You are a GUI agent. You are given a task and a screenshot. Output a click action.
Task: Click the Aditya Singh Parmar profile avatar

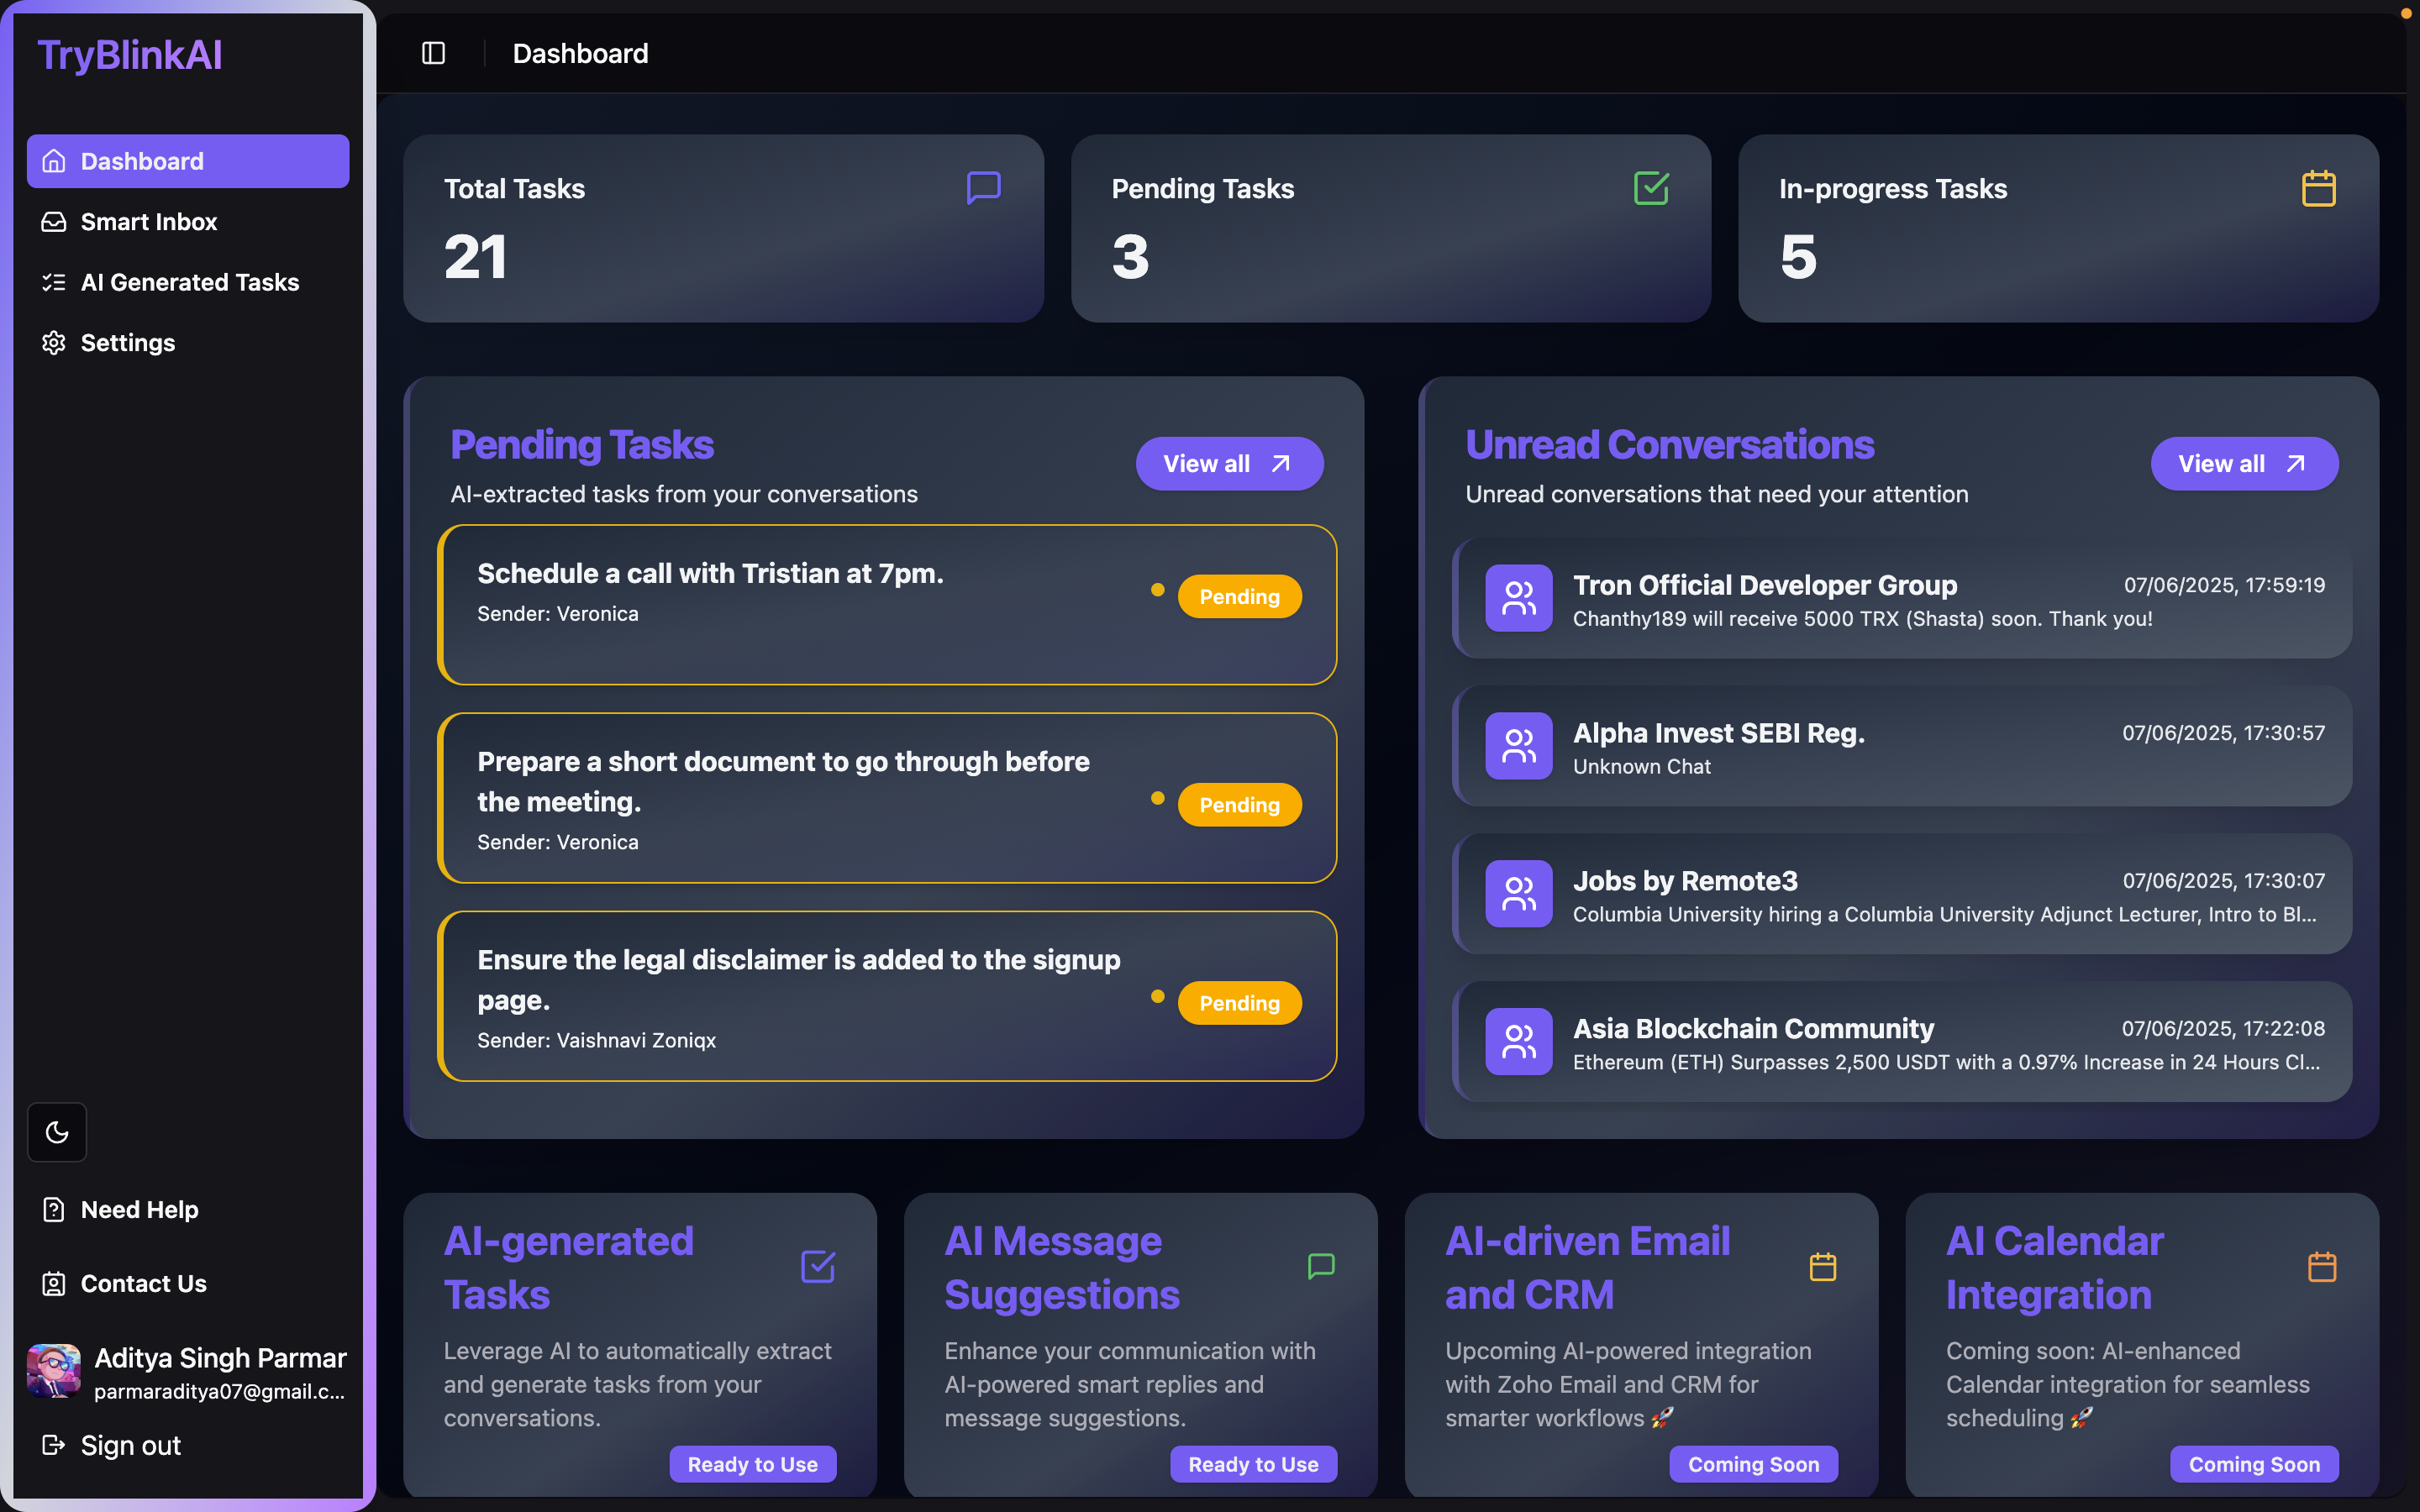pos(54,1370)
